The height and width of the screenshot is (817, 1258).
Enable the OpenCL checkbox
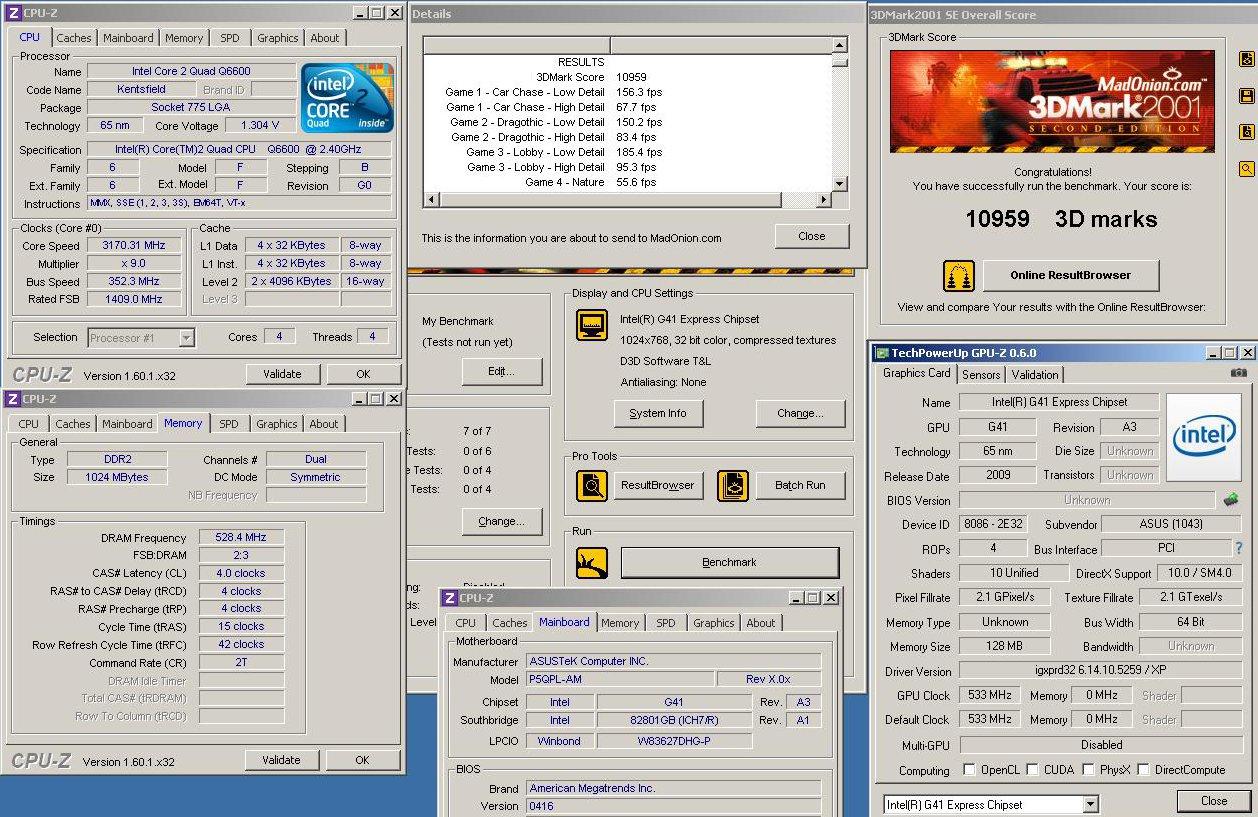968,770
